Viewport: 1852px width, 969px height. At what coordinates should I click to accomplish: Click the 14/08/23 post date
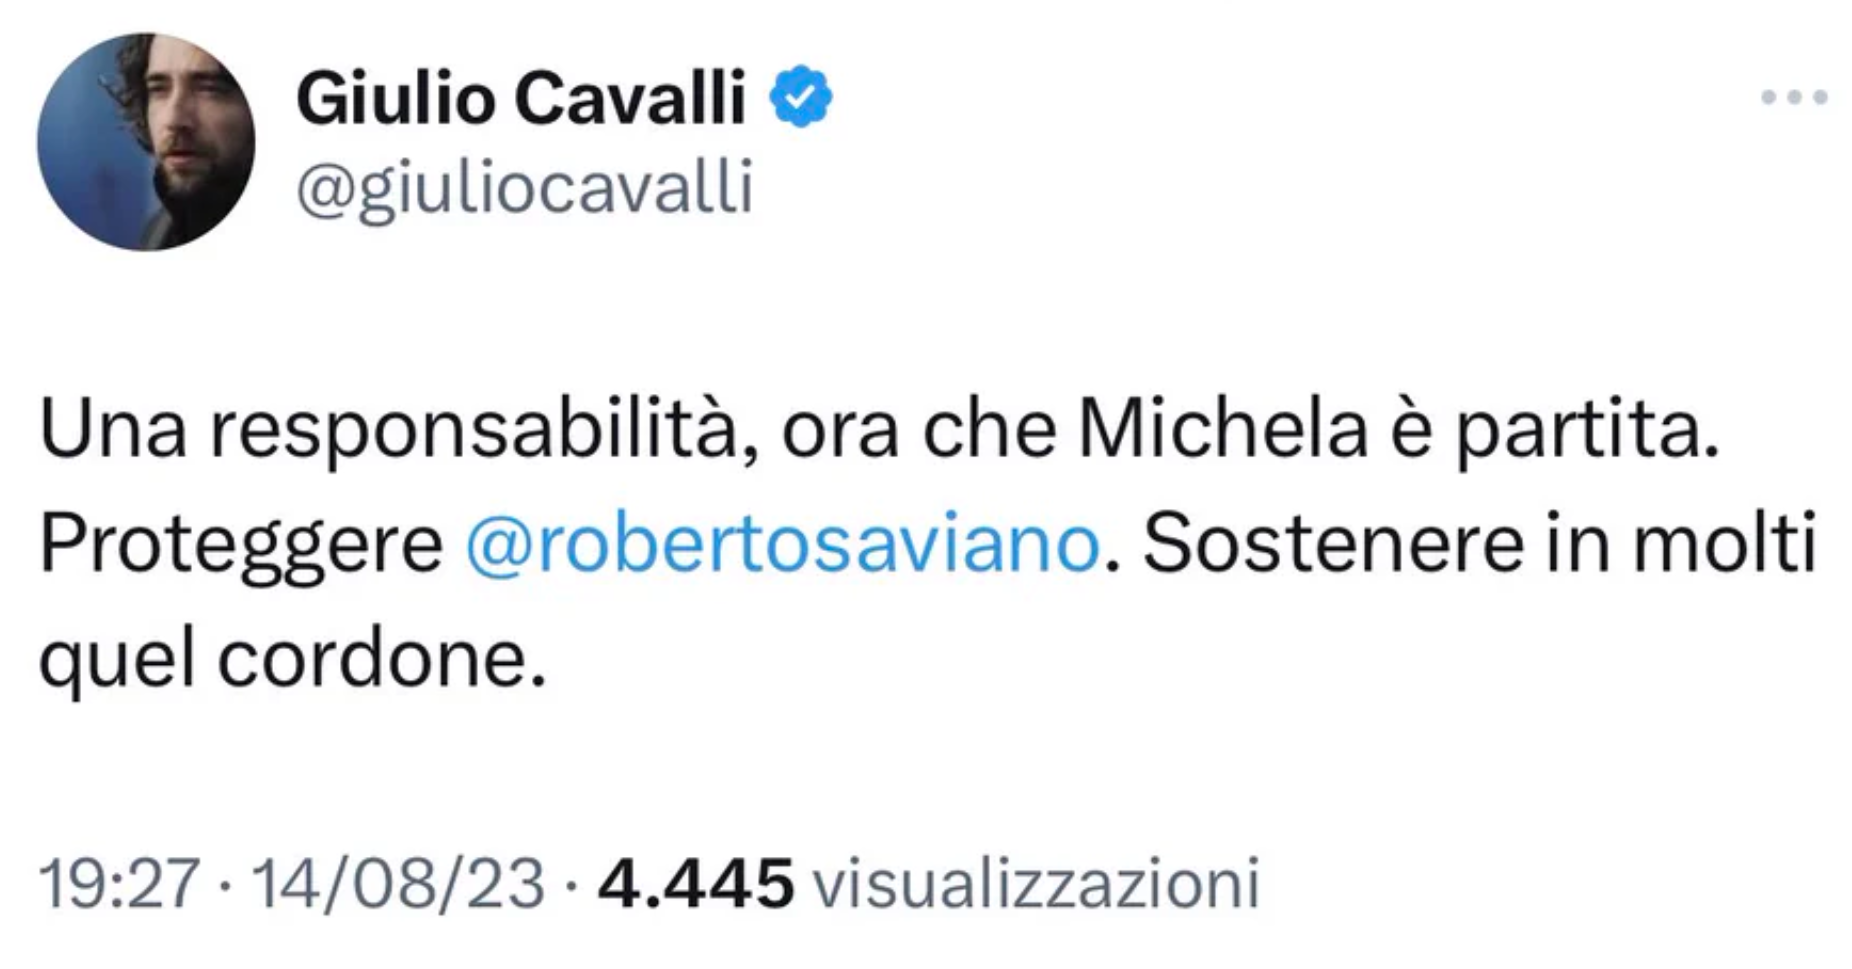pyautogui.click(x=398, y=884)
